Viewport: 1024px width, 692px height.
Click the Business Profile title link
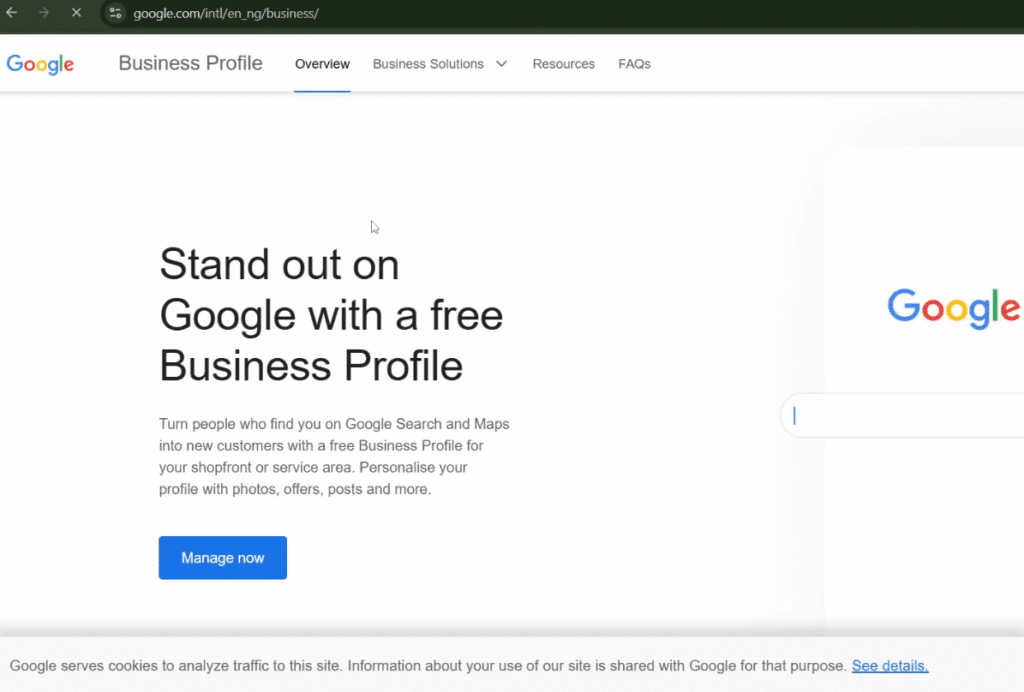190,63
